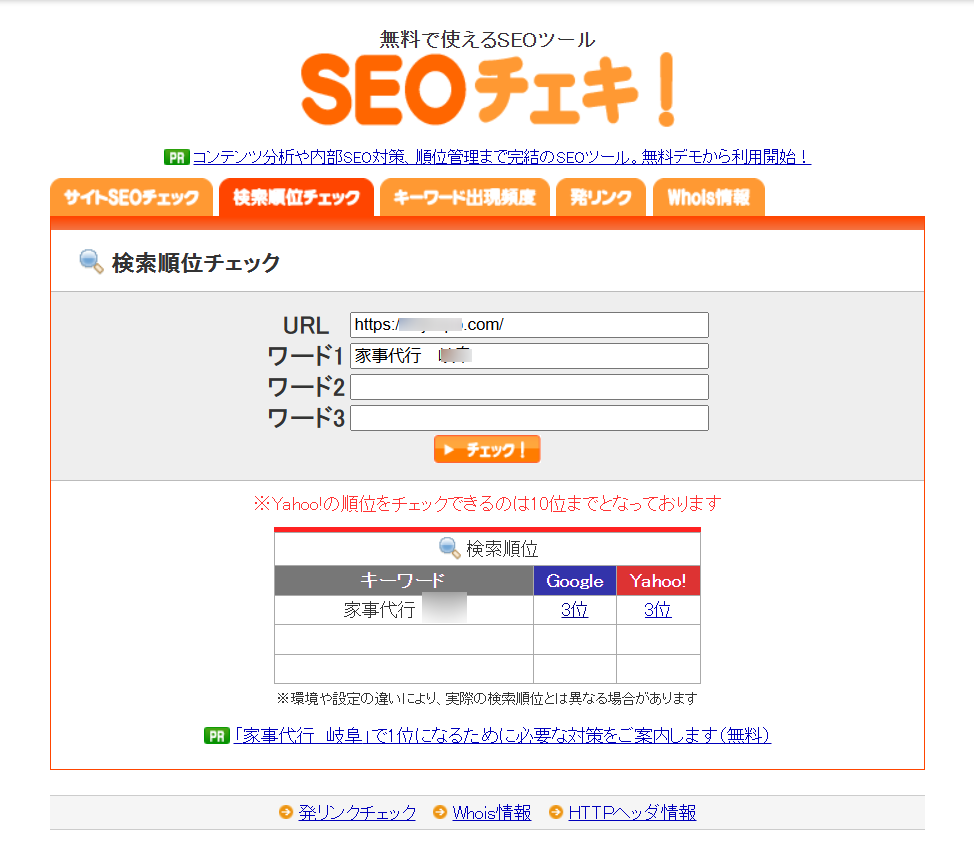Focus the ワード3 input field
974x854 pixels.
tap(529, 418)
